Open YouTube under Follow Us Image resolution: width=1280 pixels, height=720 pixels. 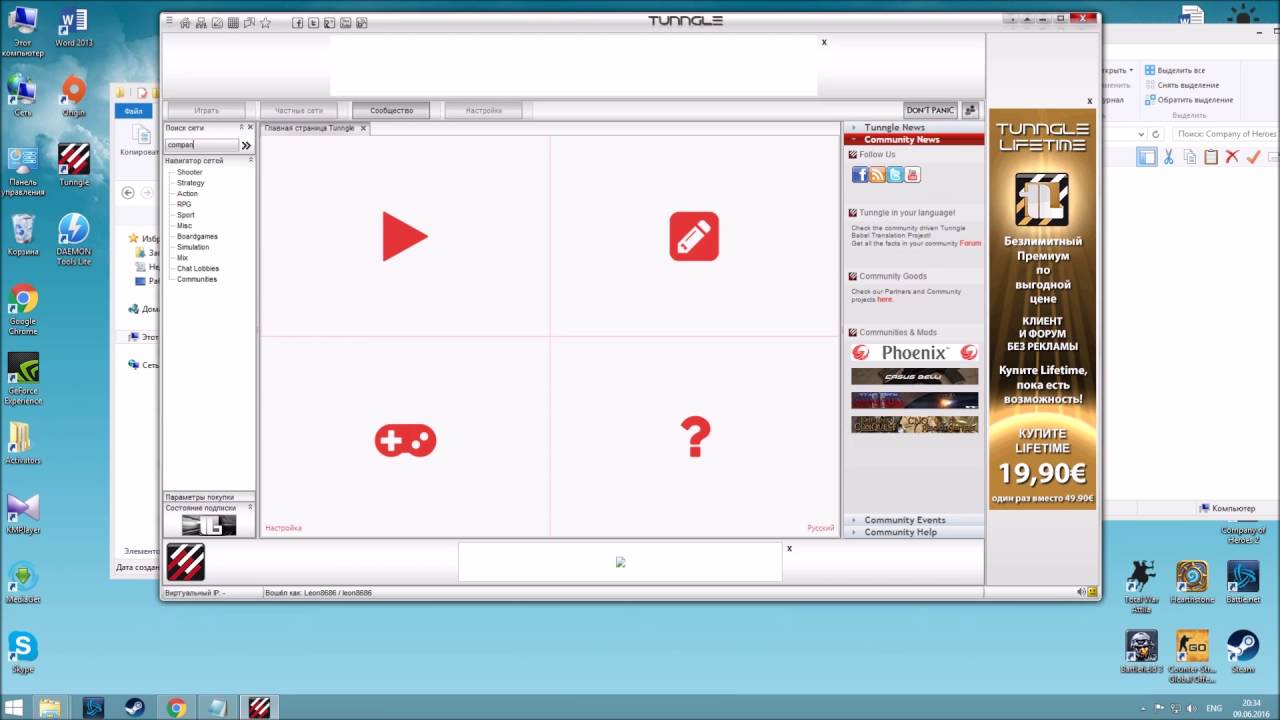(912, 175)
